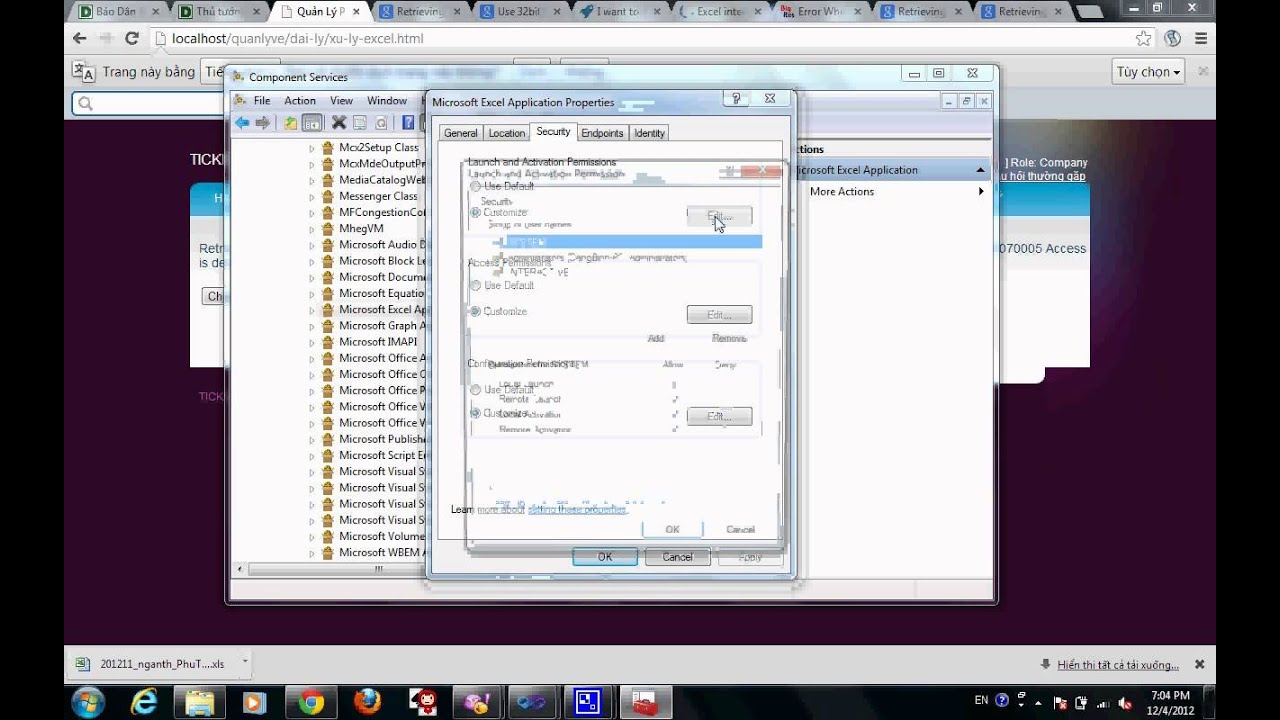
Task: Click the Up one level folder icon
Action: pyautogui.click(x=290, y=123)
